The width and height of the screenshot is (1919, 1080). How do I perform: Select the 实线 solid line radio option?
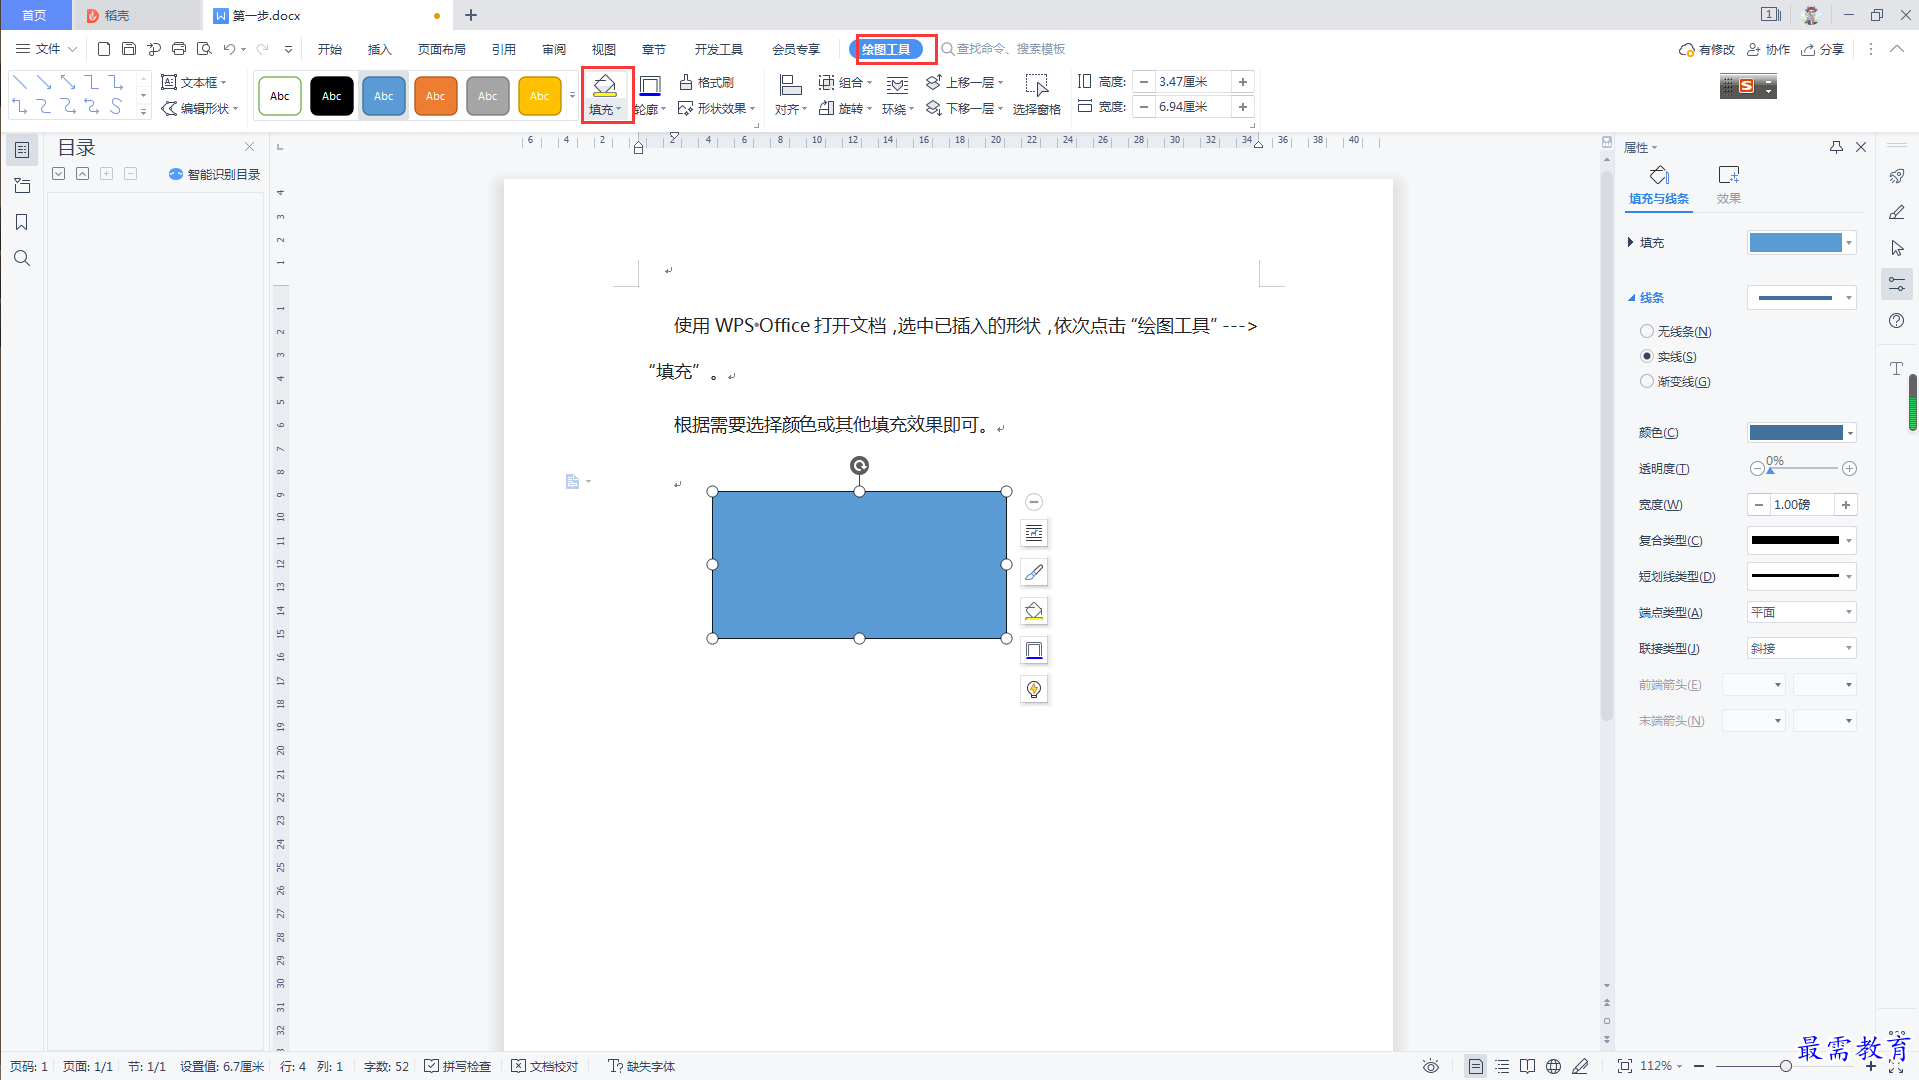pyautogui.click(x=1668, y=356)
